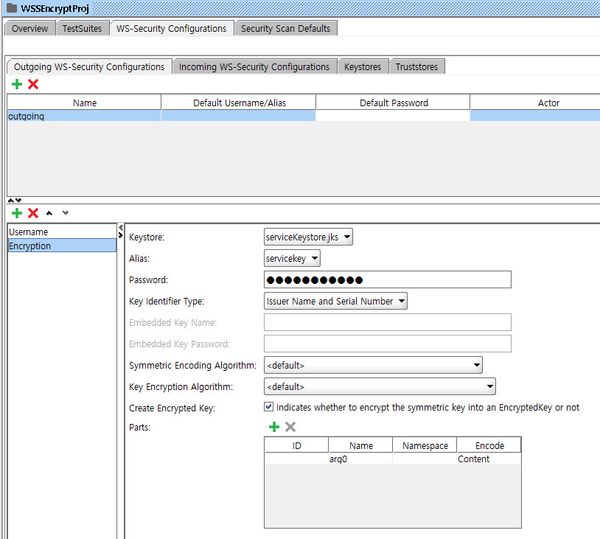Remove the selected WSS entry
Screen dimensions: 600x539
point(33,213)
